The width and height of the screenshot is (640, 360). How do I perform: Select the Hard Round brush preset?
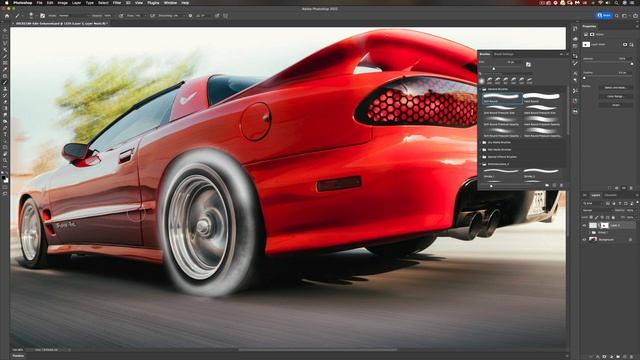click(542, 98)
